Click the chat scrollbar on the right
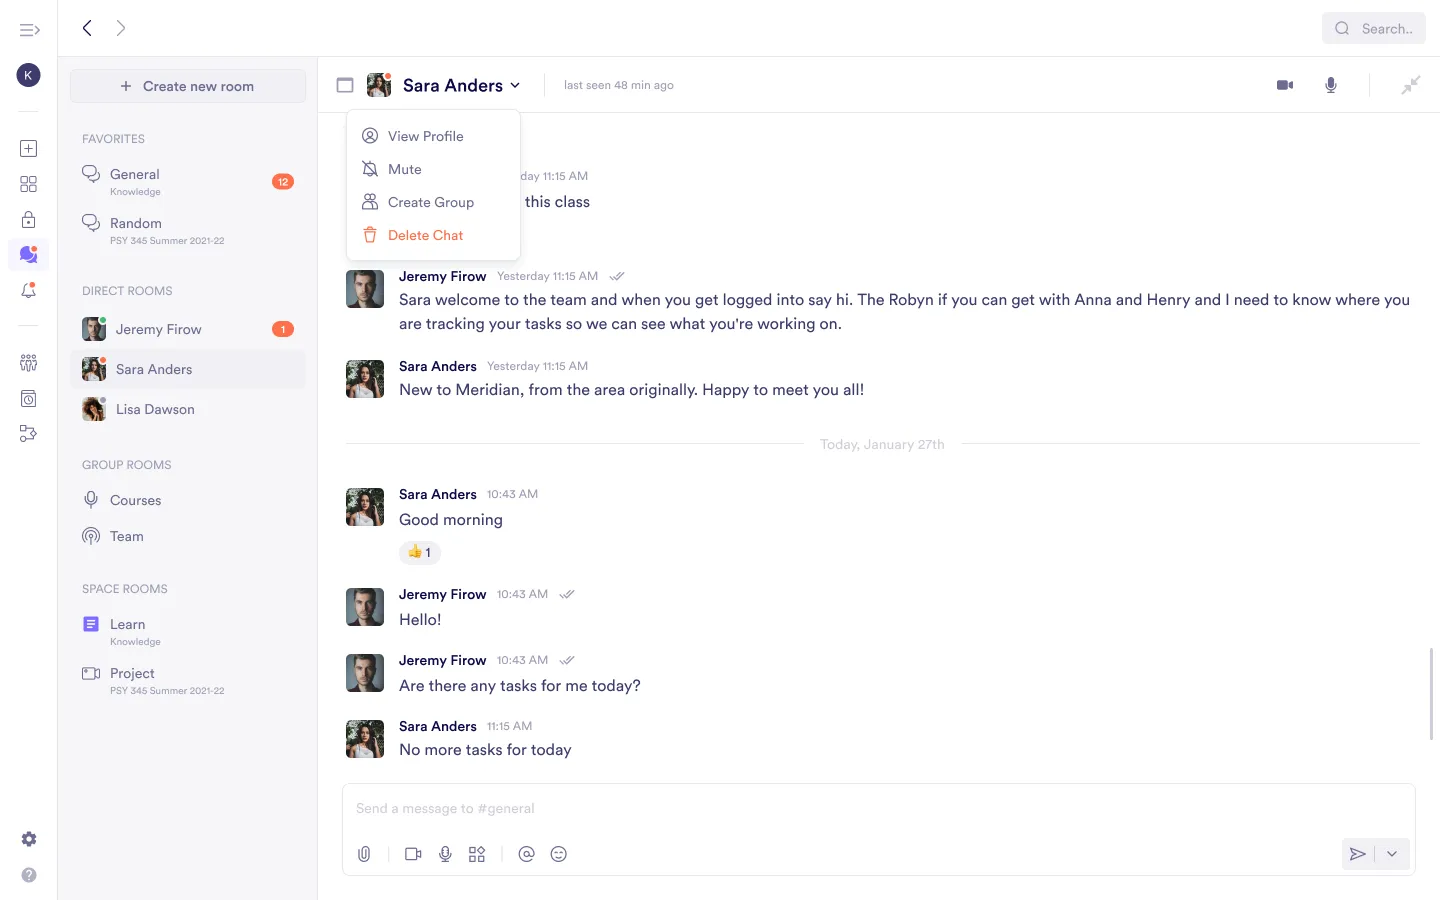1440x900 pixels. point(1431,694)
